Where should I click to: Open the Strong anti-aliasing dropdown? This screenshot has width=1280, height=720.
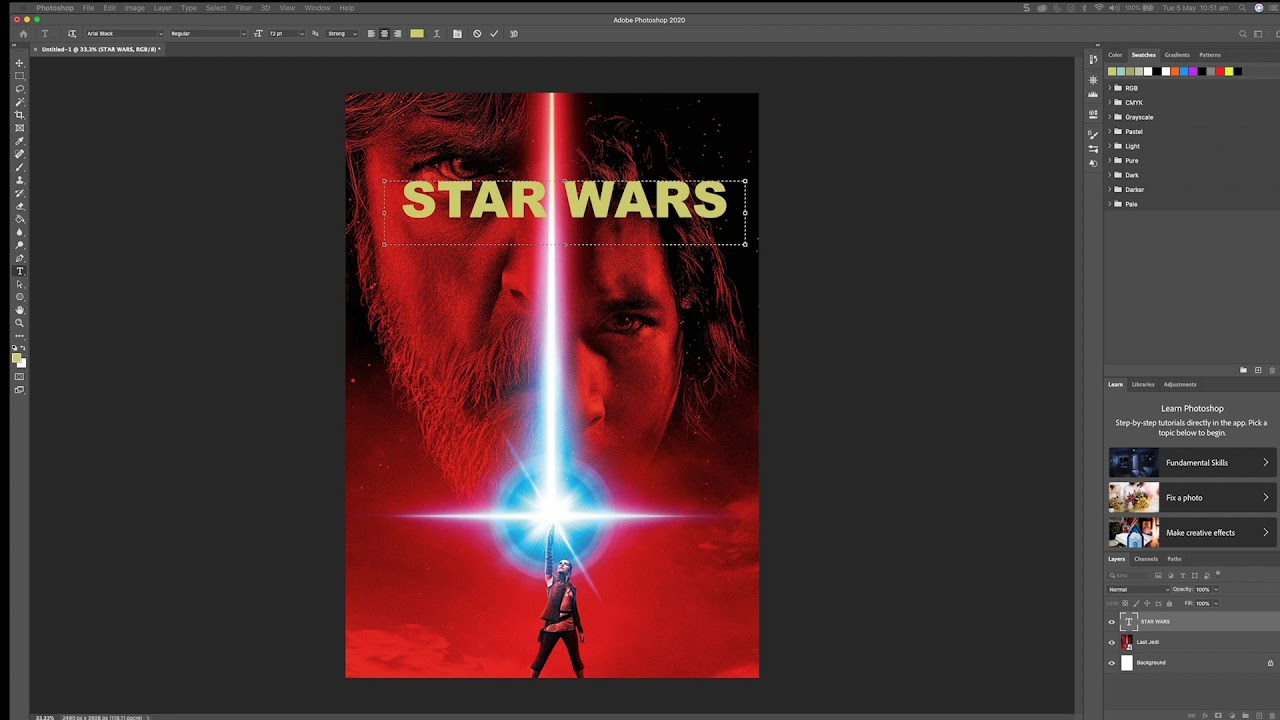click(342, 34)
